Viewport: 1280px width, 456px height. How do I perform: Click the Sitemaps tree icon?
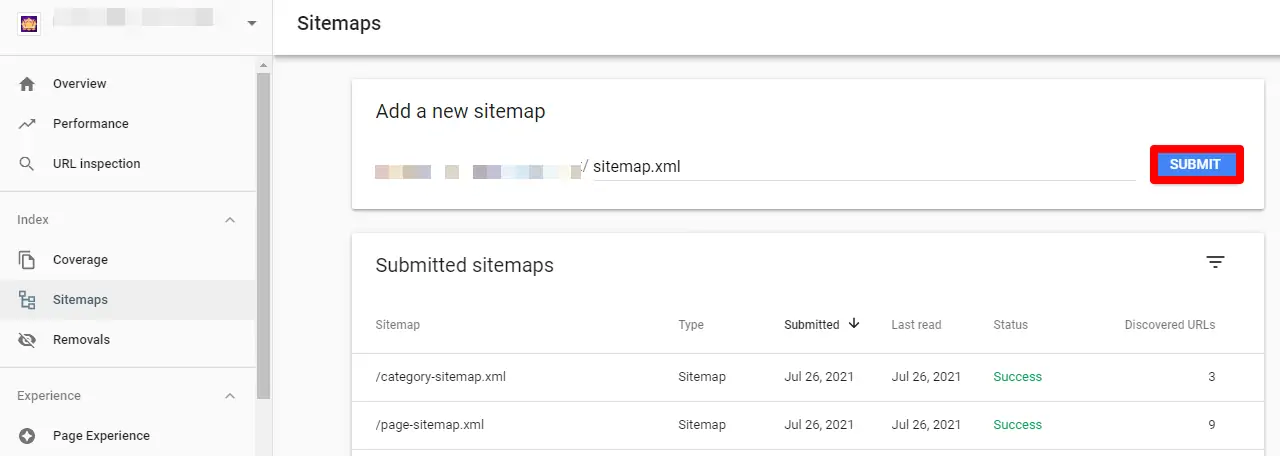(27, 300)
